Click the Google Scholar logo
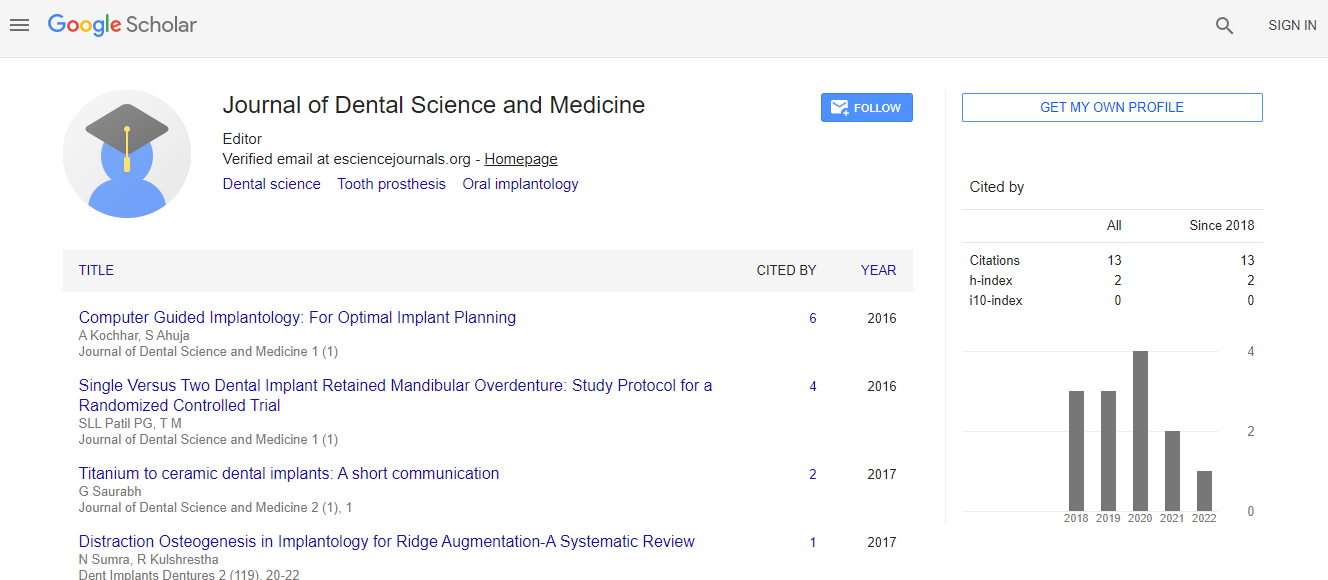 [122, 26]
